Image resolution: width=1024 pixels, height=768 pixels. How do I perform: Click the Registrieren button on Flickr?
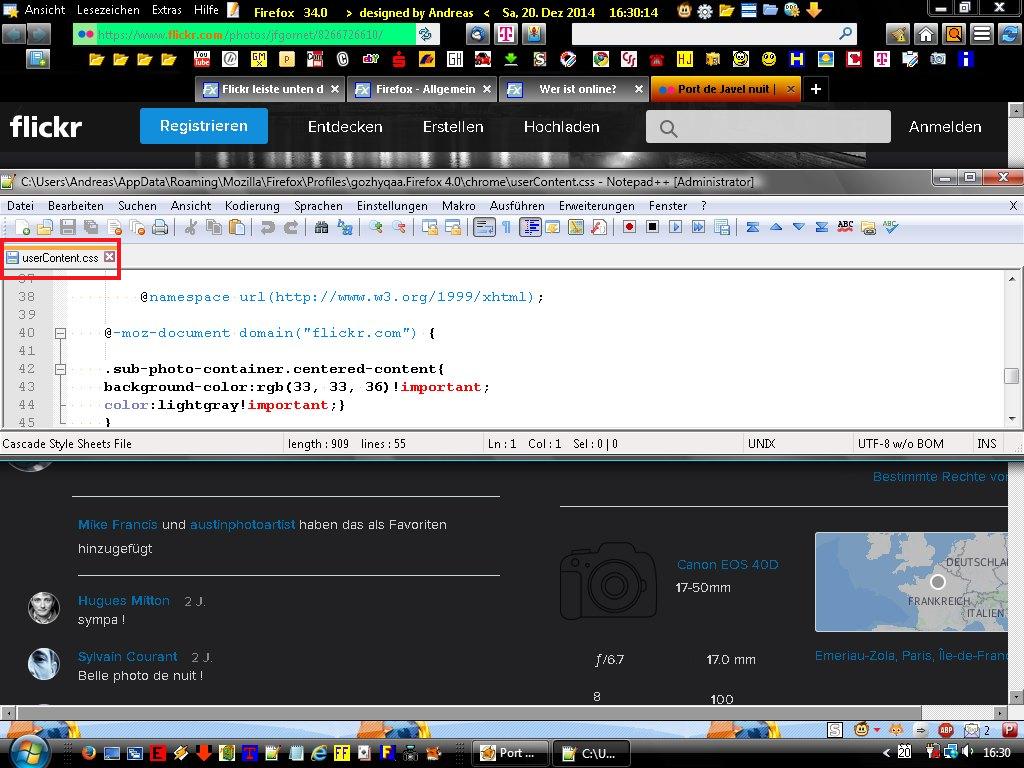[203, 127]
